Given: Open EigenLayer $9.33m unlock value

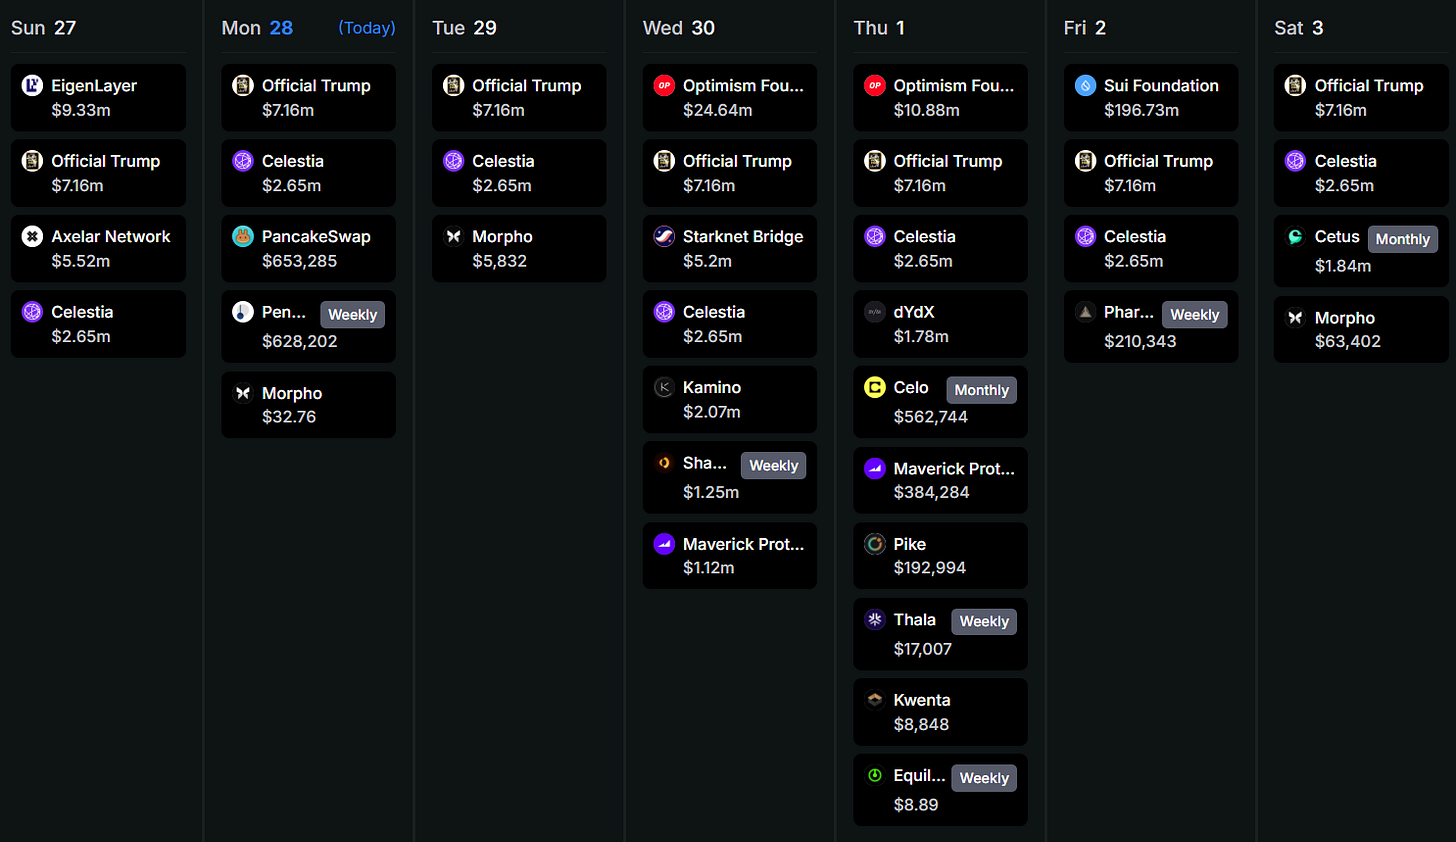Looking at the screenshot, I should coord(81,110).
